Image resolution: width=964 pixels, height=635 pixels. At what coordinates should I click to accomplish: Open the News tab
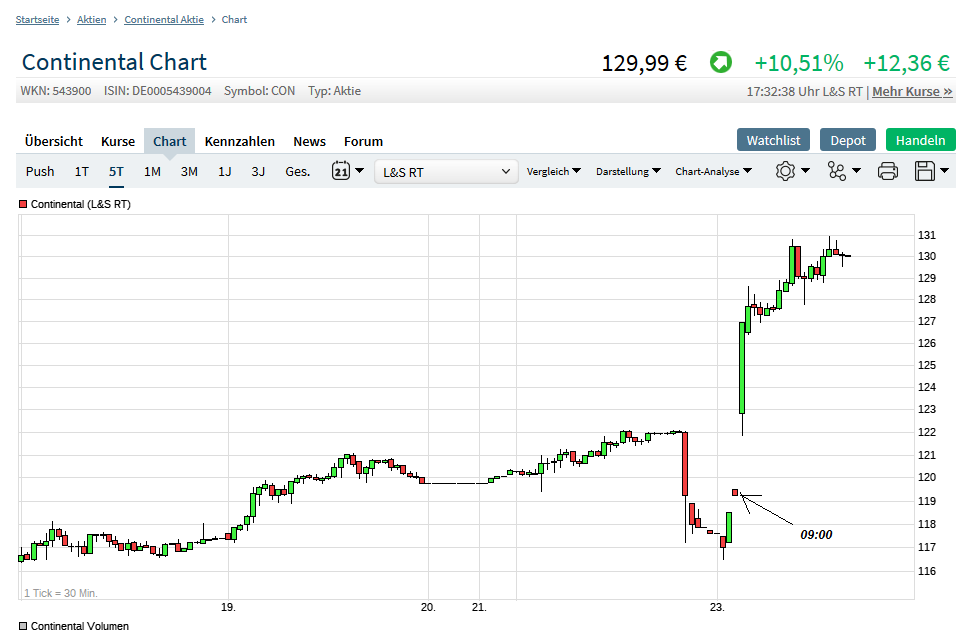(309, 141)
